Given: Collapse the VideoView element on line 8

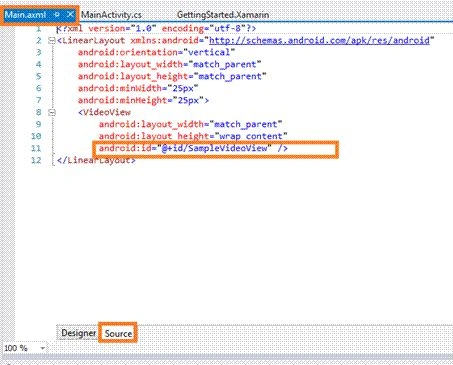Looking at the screenshot, I should pos(52,112).
